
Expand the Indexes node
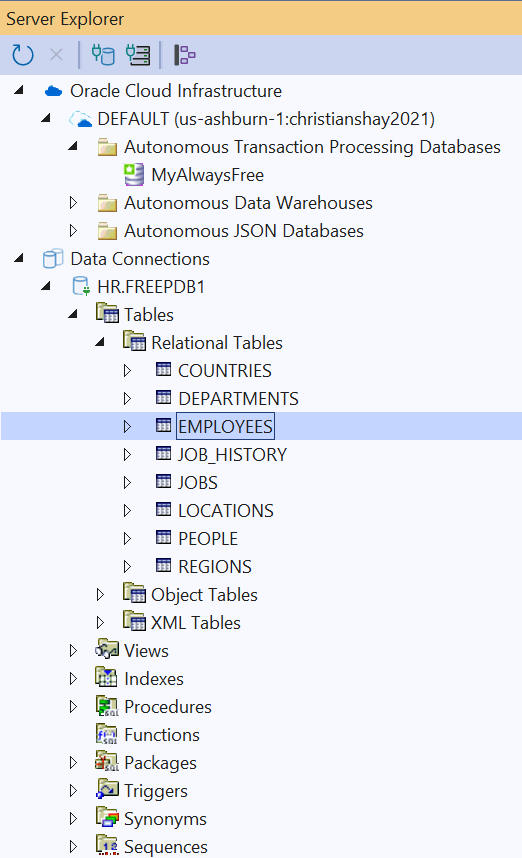73,679
